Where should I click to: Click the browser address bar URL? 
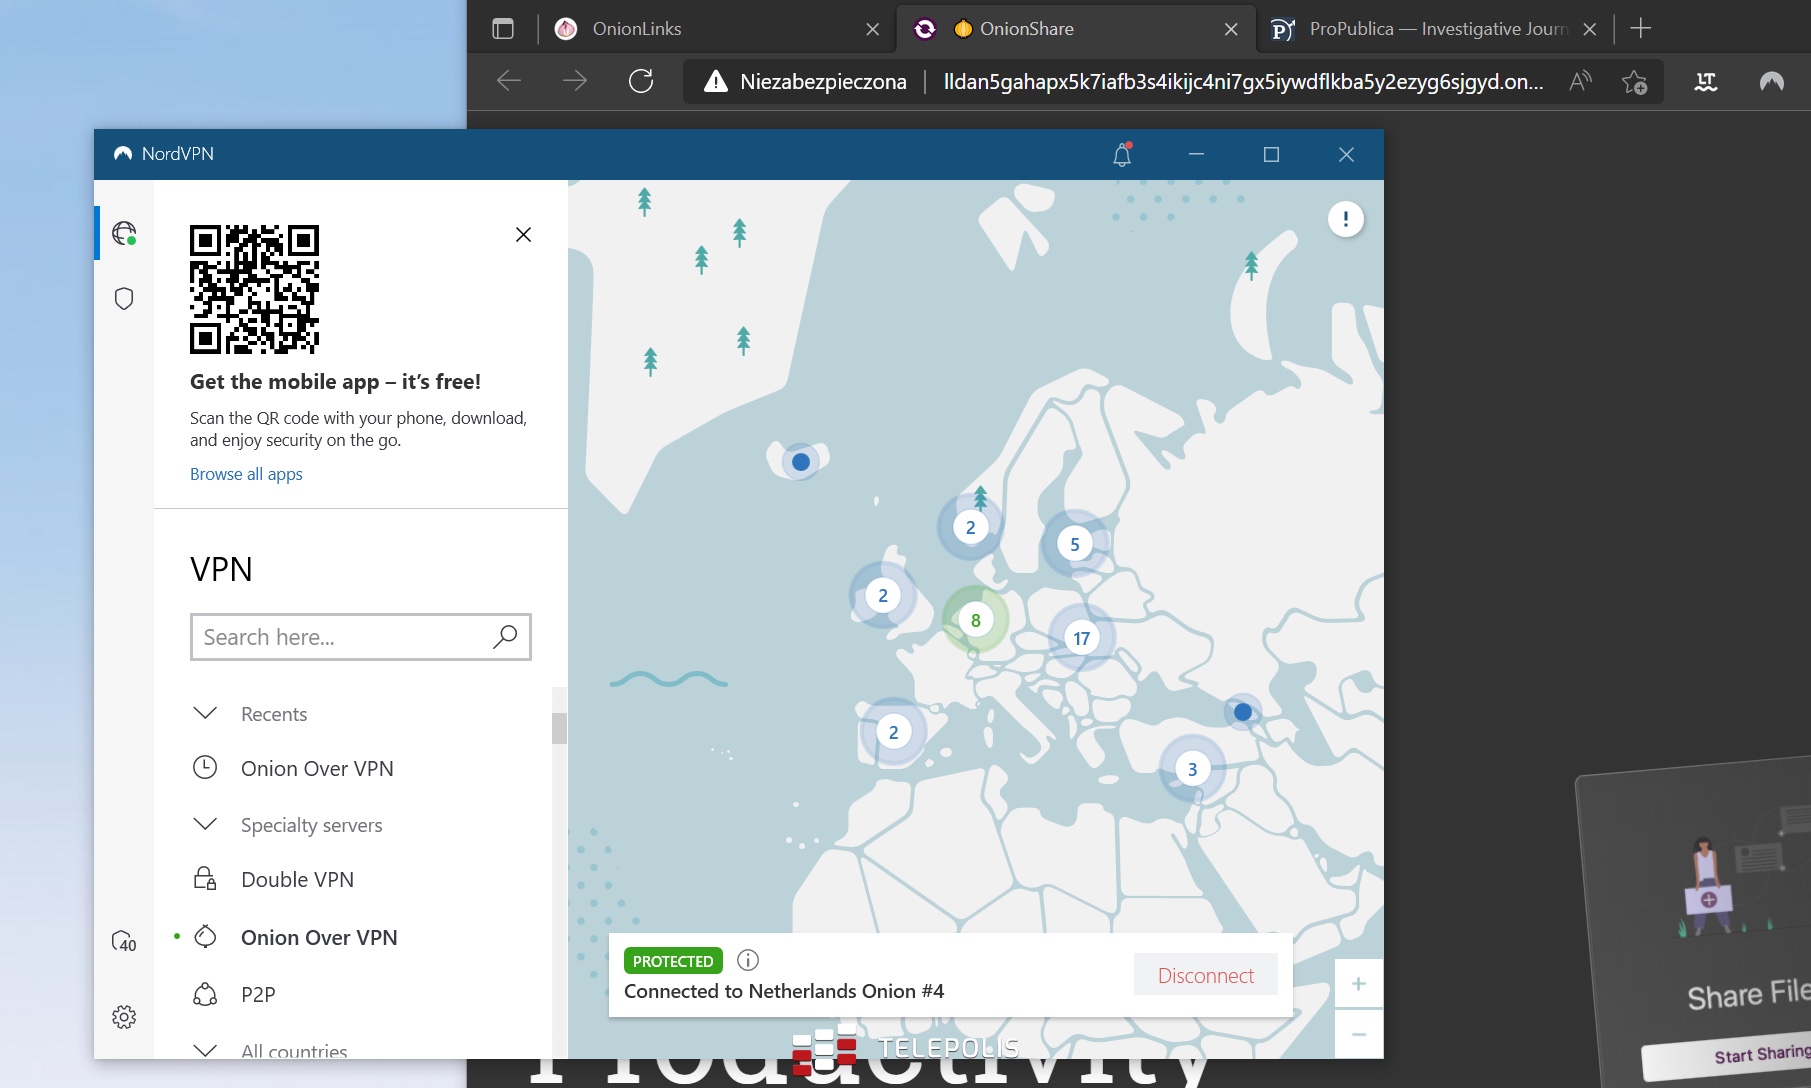click(1243, 82)
